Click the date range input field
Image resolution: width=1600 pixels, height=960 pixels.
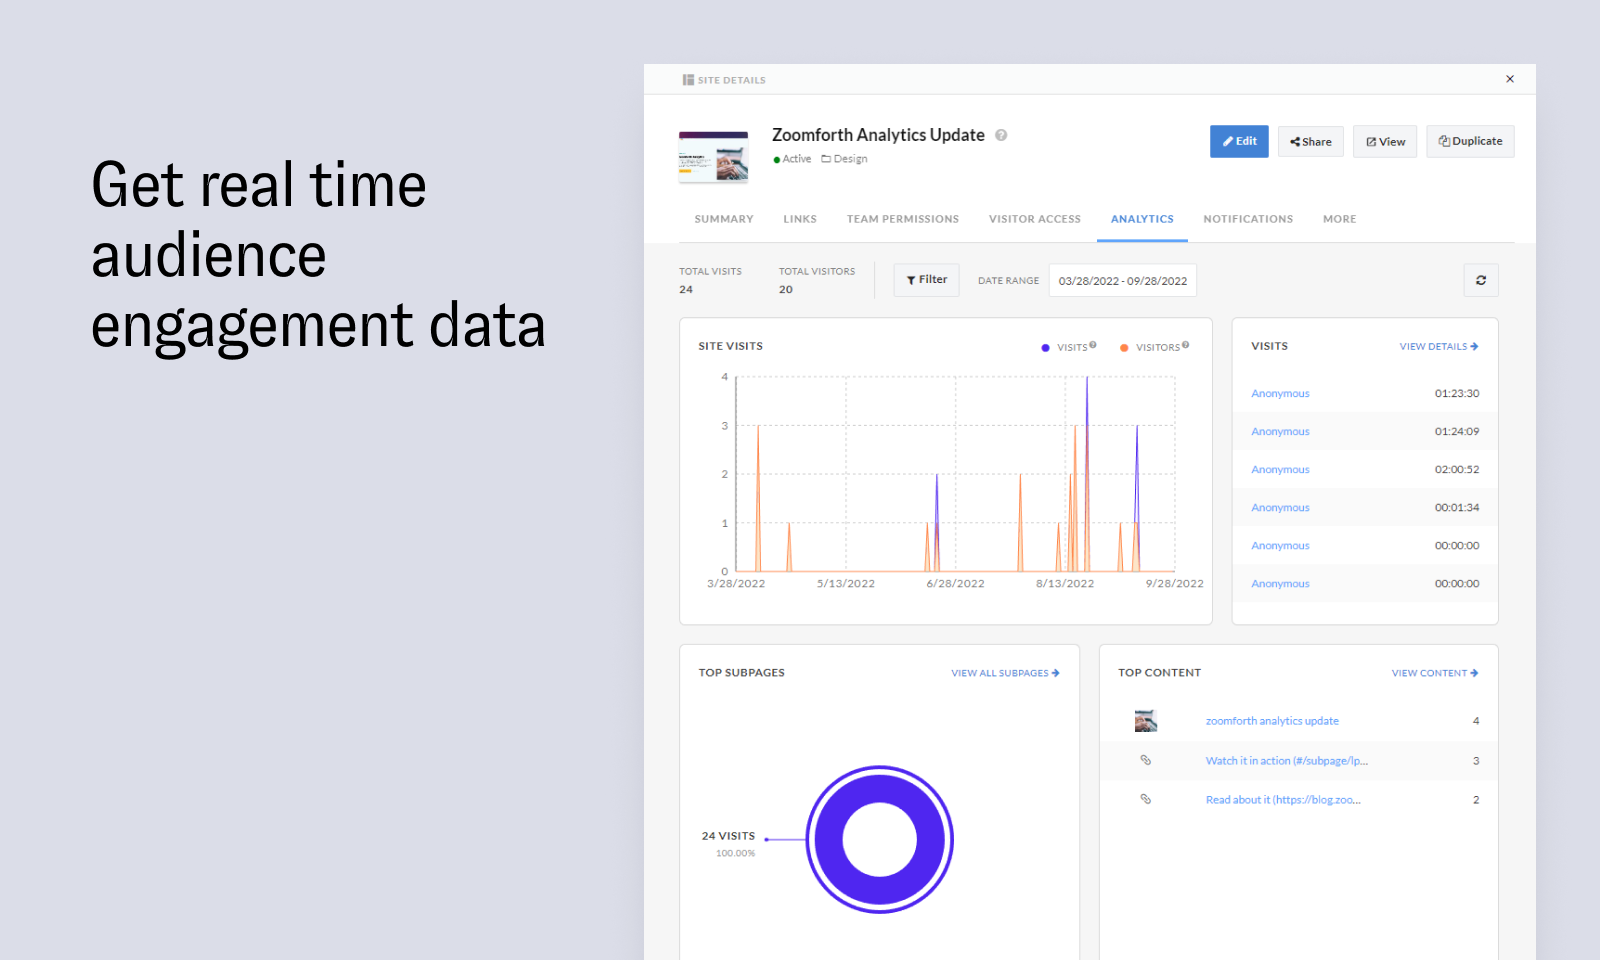pyautogui.click(x=1123, y=281)
